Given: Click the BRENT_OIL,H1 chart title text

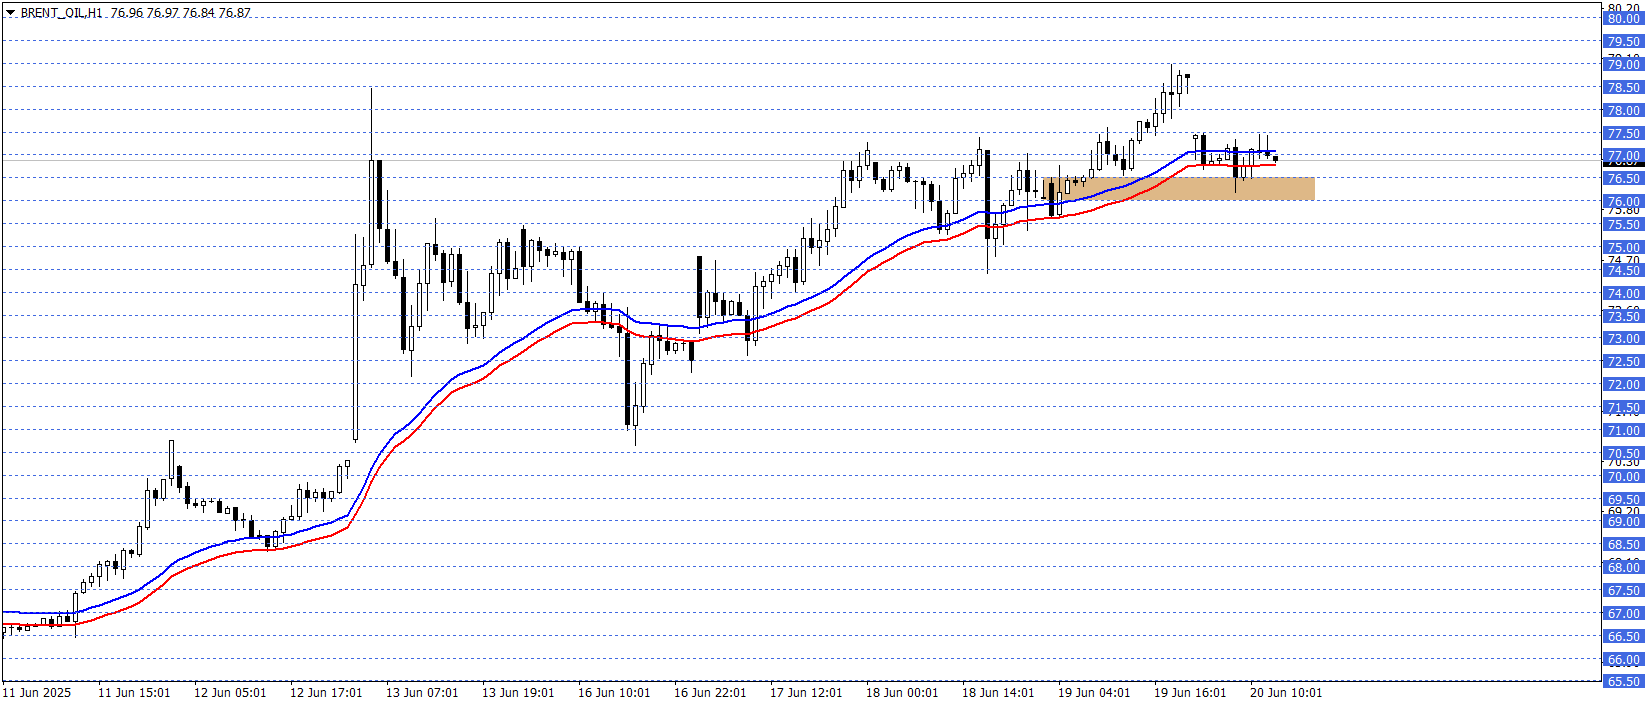Looking at the screenshot, I should click(62, 13).
